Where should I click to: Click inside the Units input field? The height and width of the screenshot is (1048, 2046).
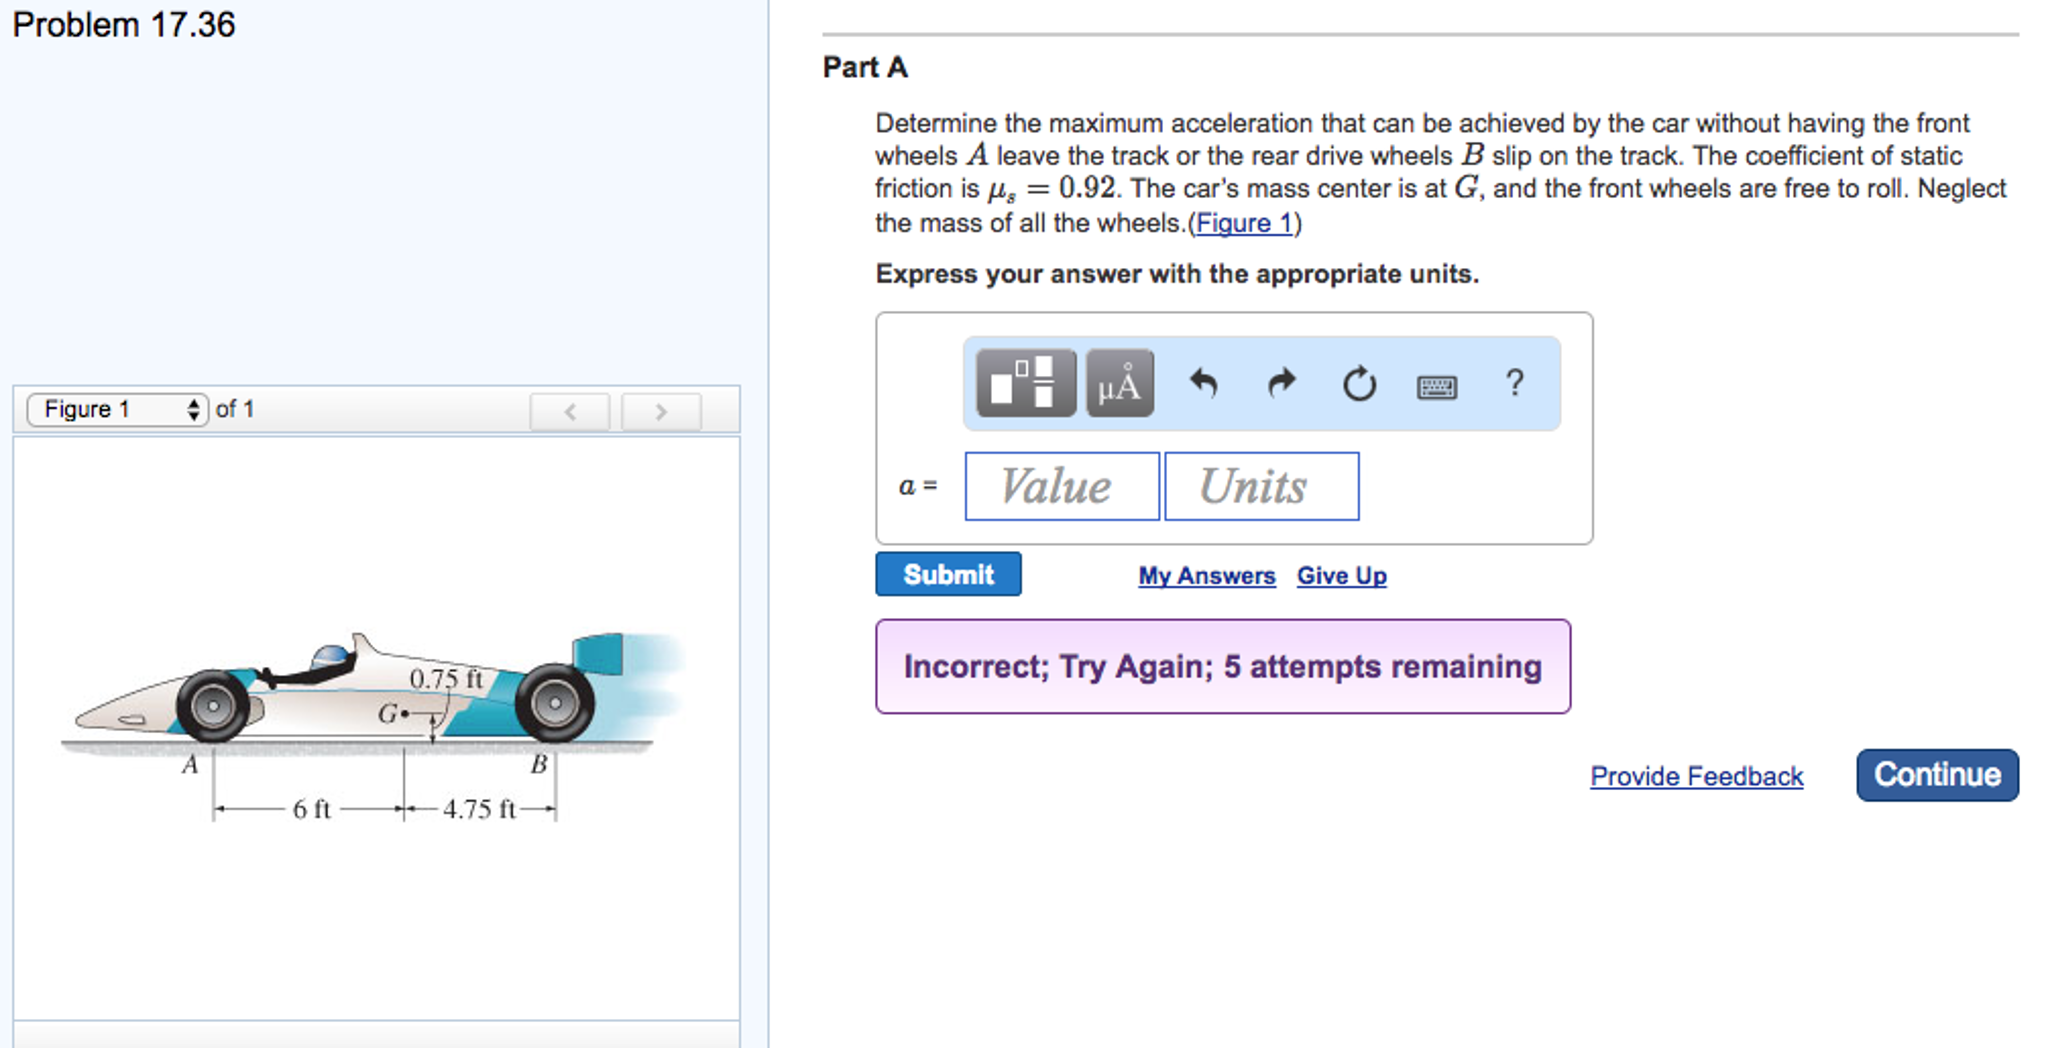point(1260,486)
